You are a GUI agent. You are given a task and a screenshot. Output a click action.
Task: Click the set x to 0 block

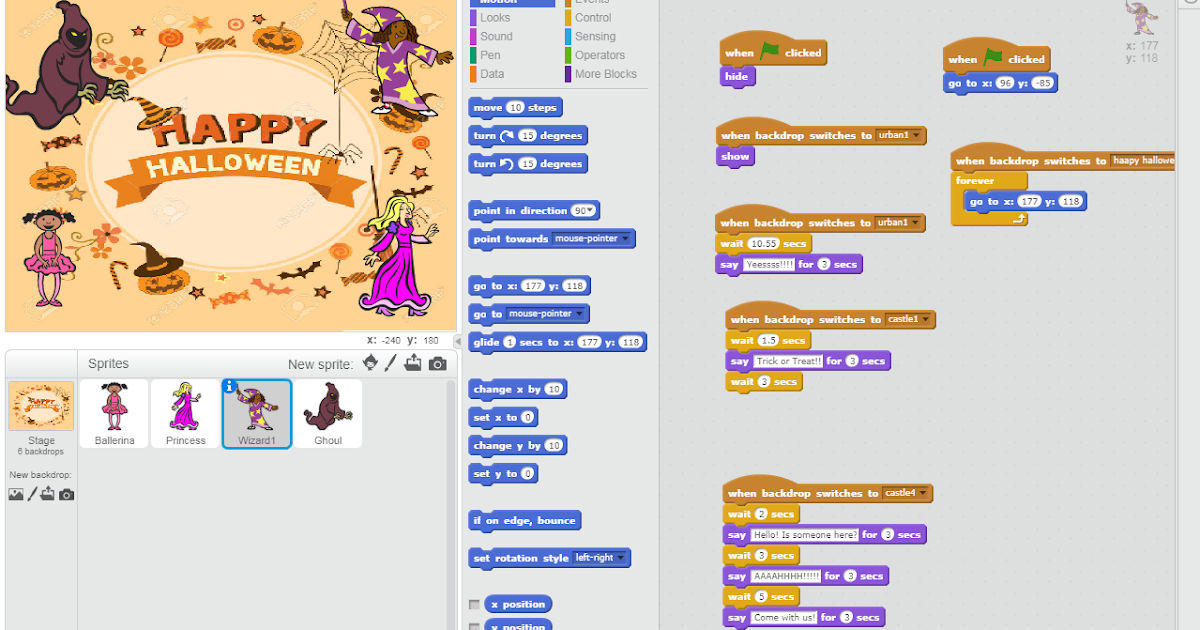(504, 417)
